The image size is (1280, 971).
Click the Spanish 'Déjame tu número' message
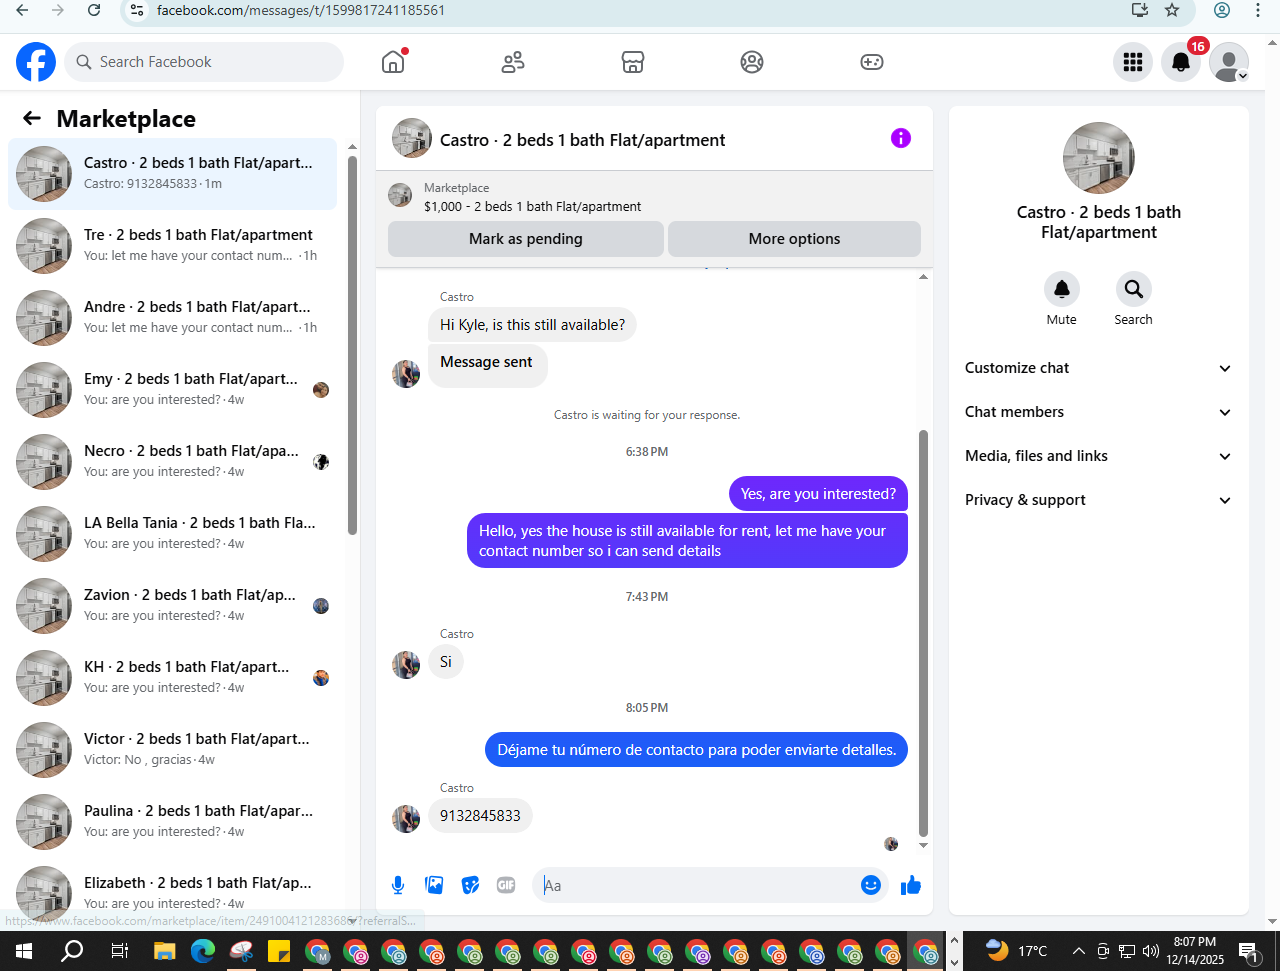tap(697, 750)
